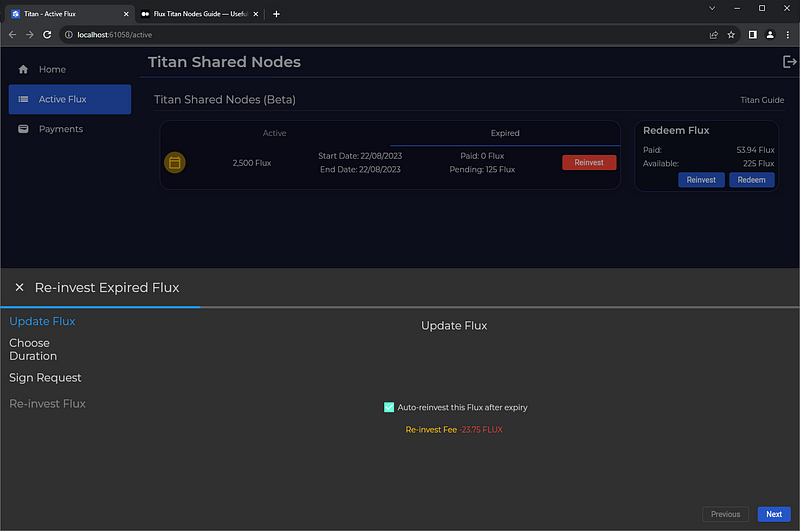Bookmark this page with the star icon
This screenshot has width=800, height=531.
[731, 34]
